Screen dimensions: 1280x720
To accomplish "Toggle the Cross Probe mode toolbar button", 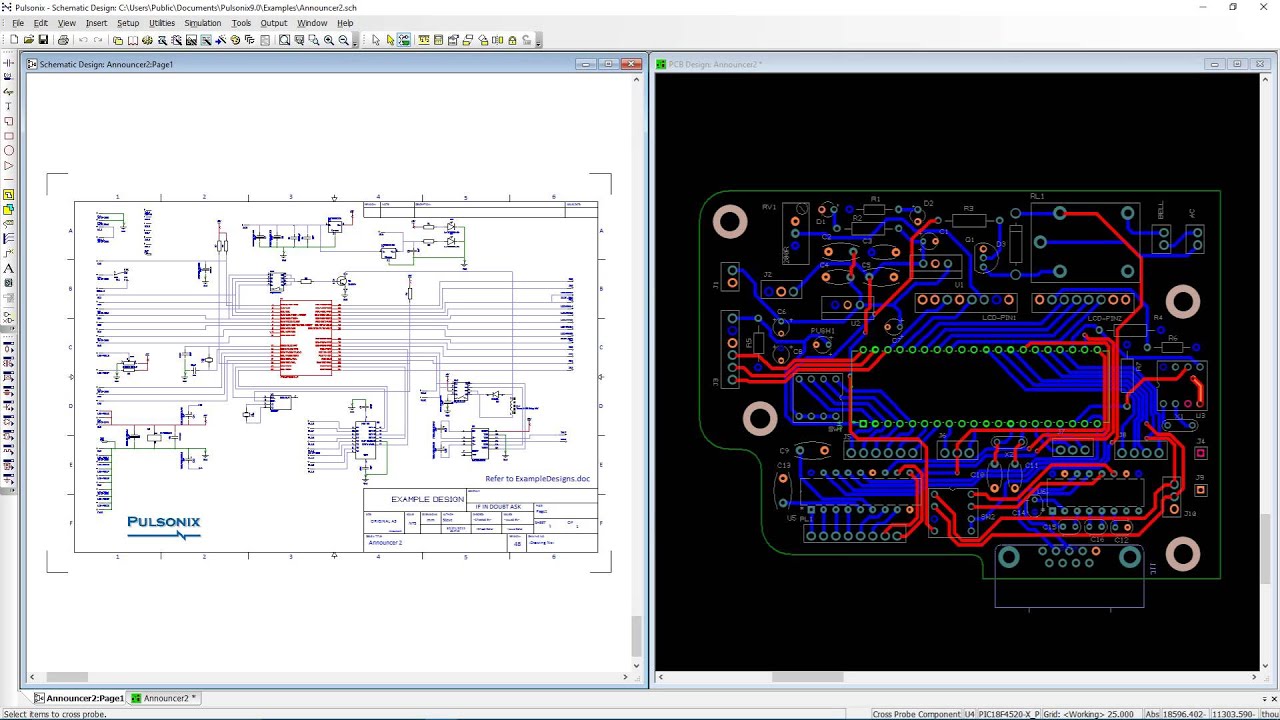I will (404, 40).
